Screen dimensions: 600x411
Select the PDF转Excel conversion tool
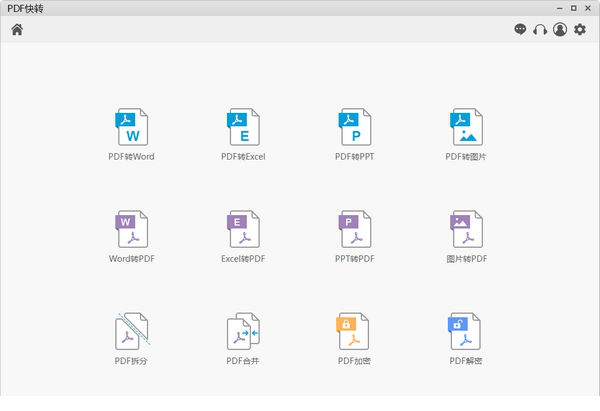click(x=243, y=127)
